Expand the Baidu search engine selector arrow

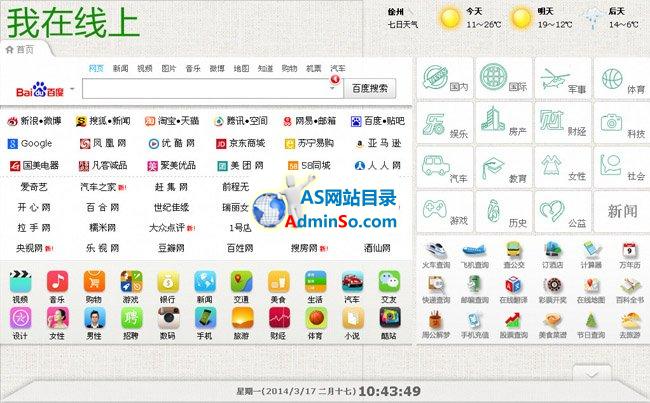[72, 89]
